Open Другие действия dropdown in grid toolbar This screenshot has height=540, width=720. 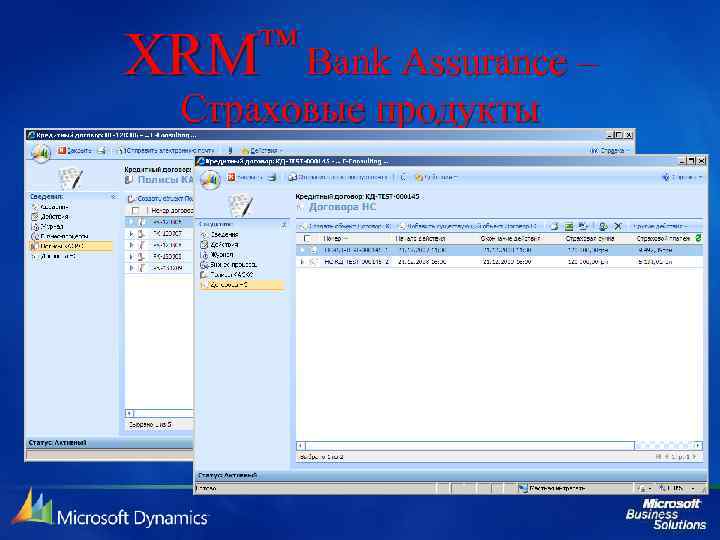point(660,226)
